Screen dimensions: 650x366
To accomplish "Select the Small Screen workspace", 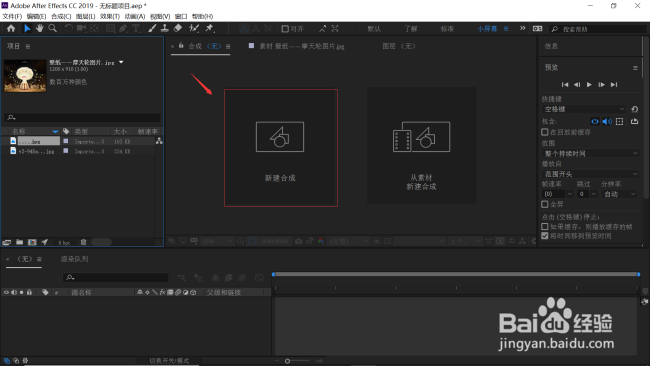I will (x=487, y=29).
